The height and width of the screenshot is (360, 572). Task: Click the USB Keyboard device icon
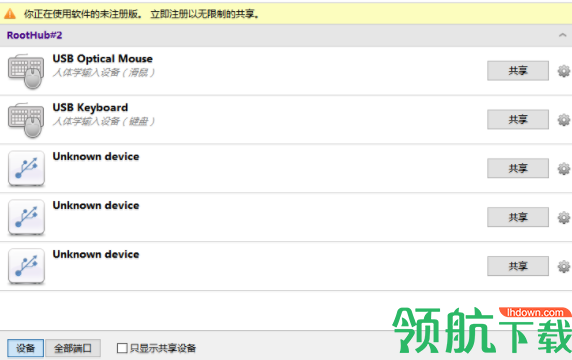[26, 120]
